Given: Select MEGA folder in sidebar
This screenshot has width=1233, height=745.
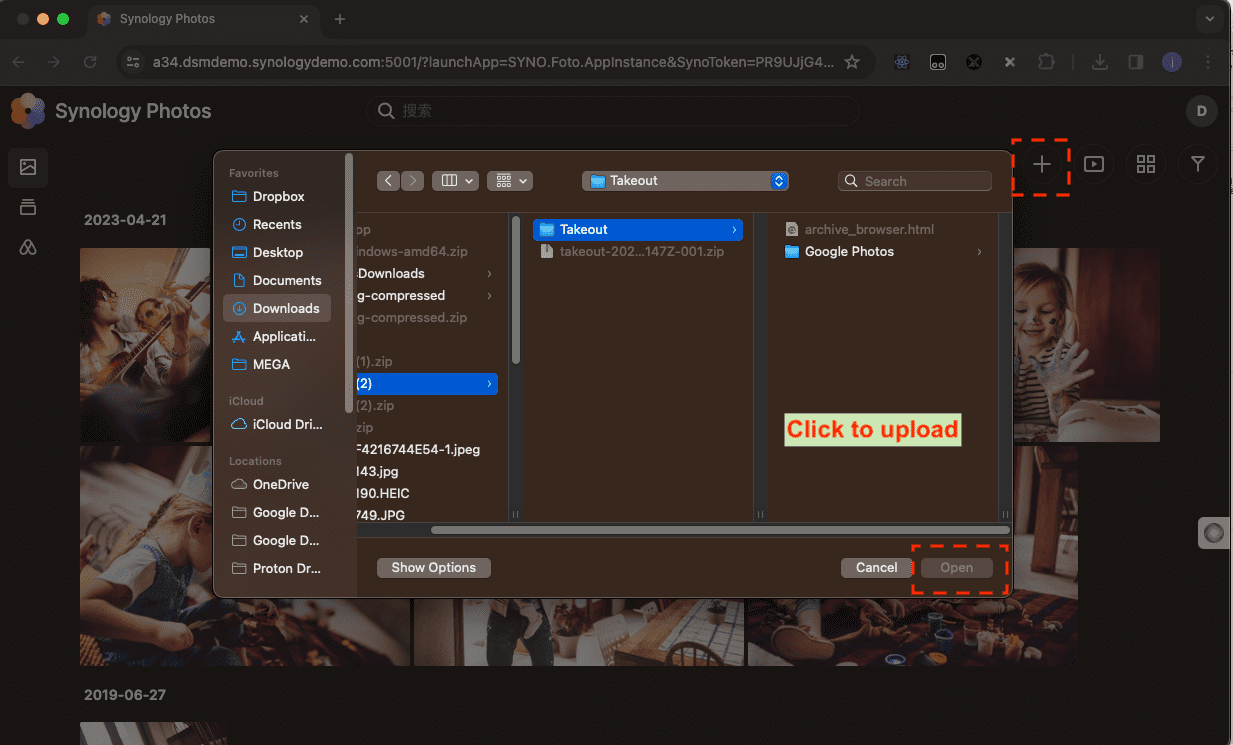Looking at the screenshot, I should pyautogui.click(x=277, y=365).
